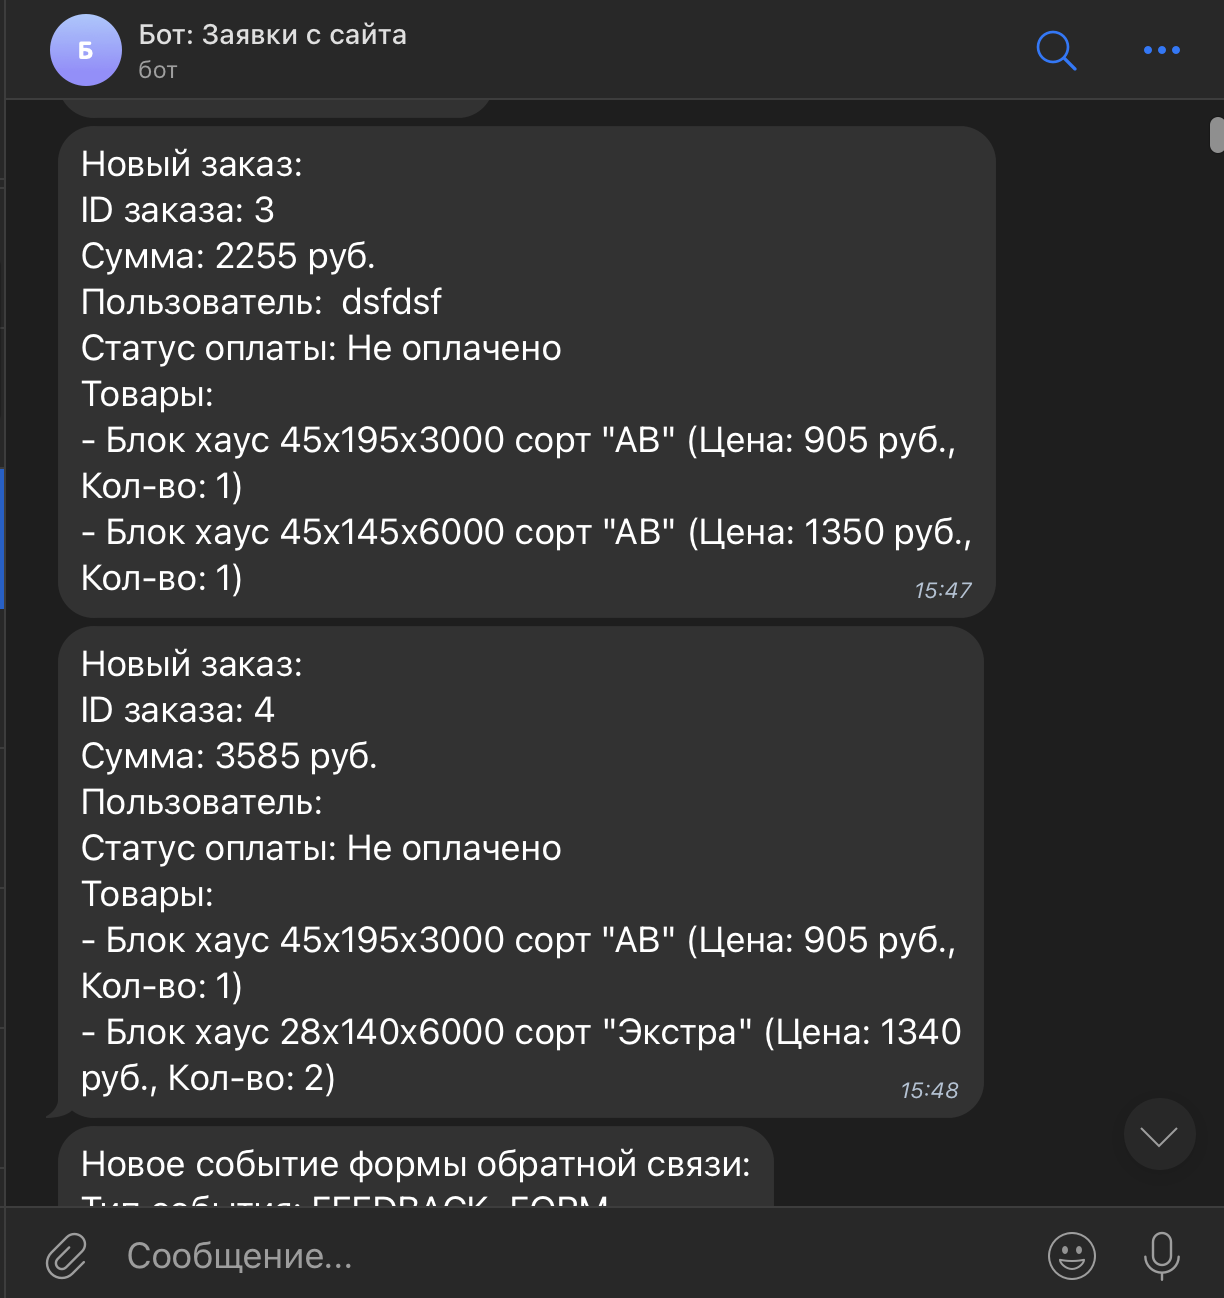
Task: Jump to latest message via down chevron
Action: point(1159,1135)
